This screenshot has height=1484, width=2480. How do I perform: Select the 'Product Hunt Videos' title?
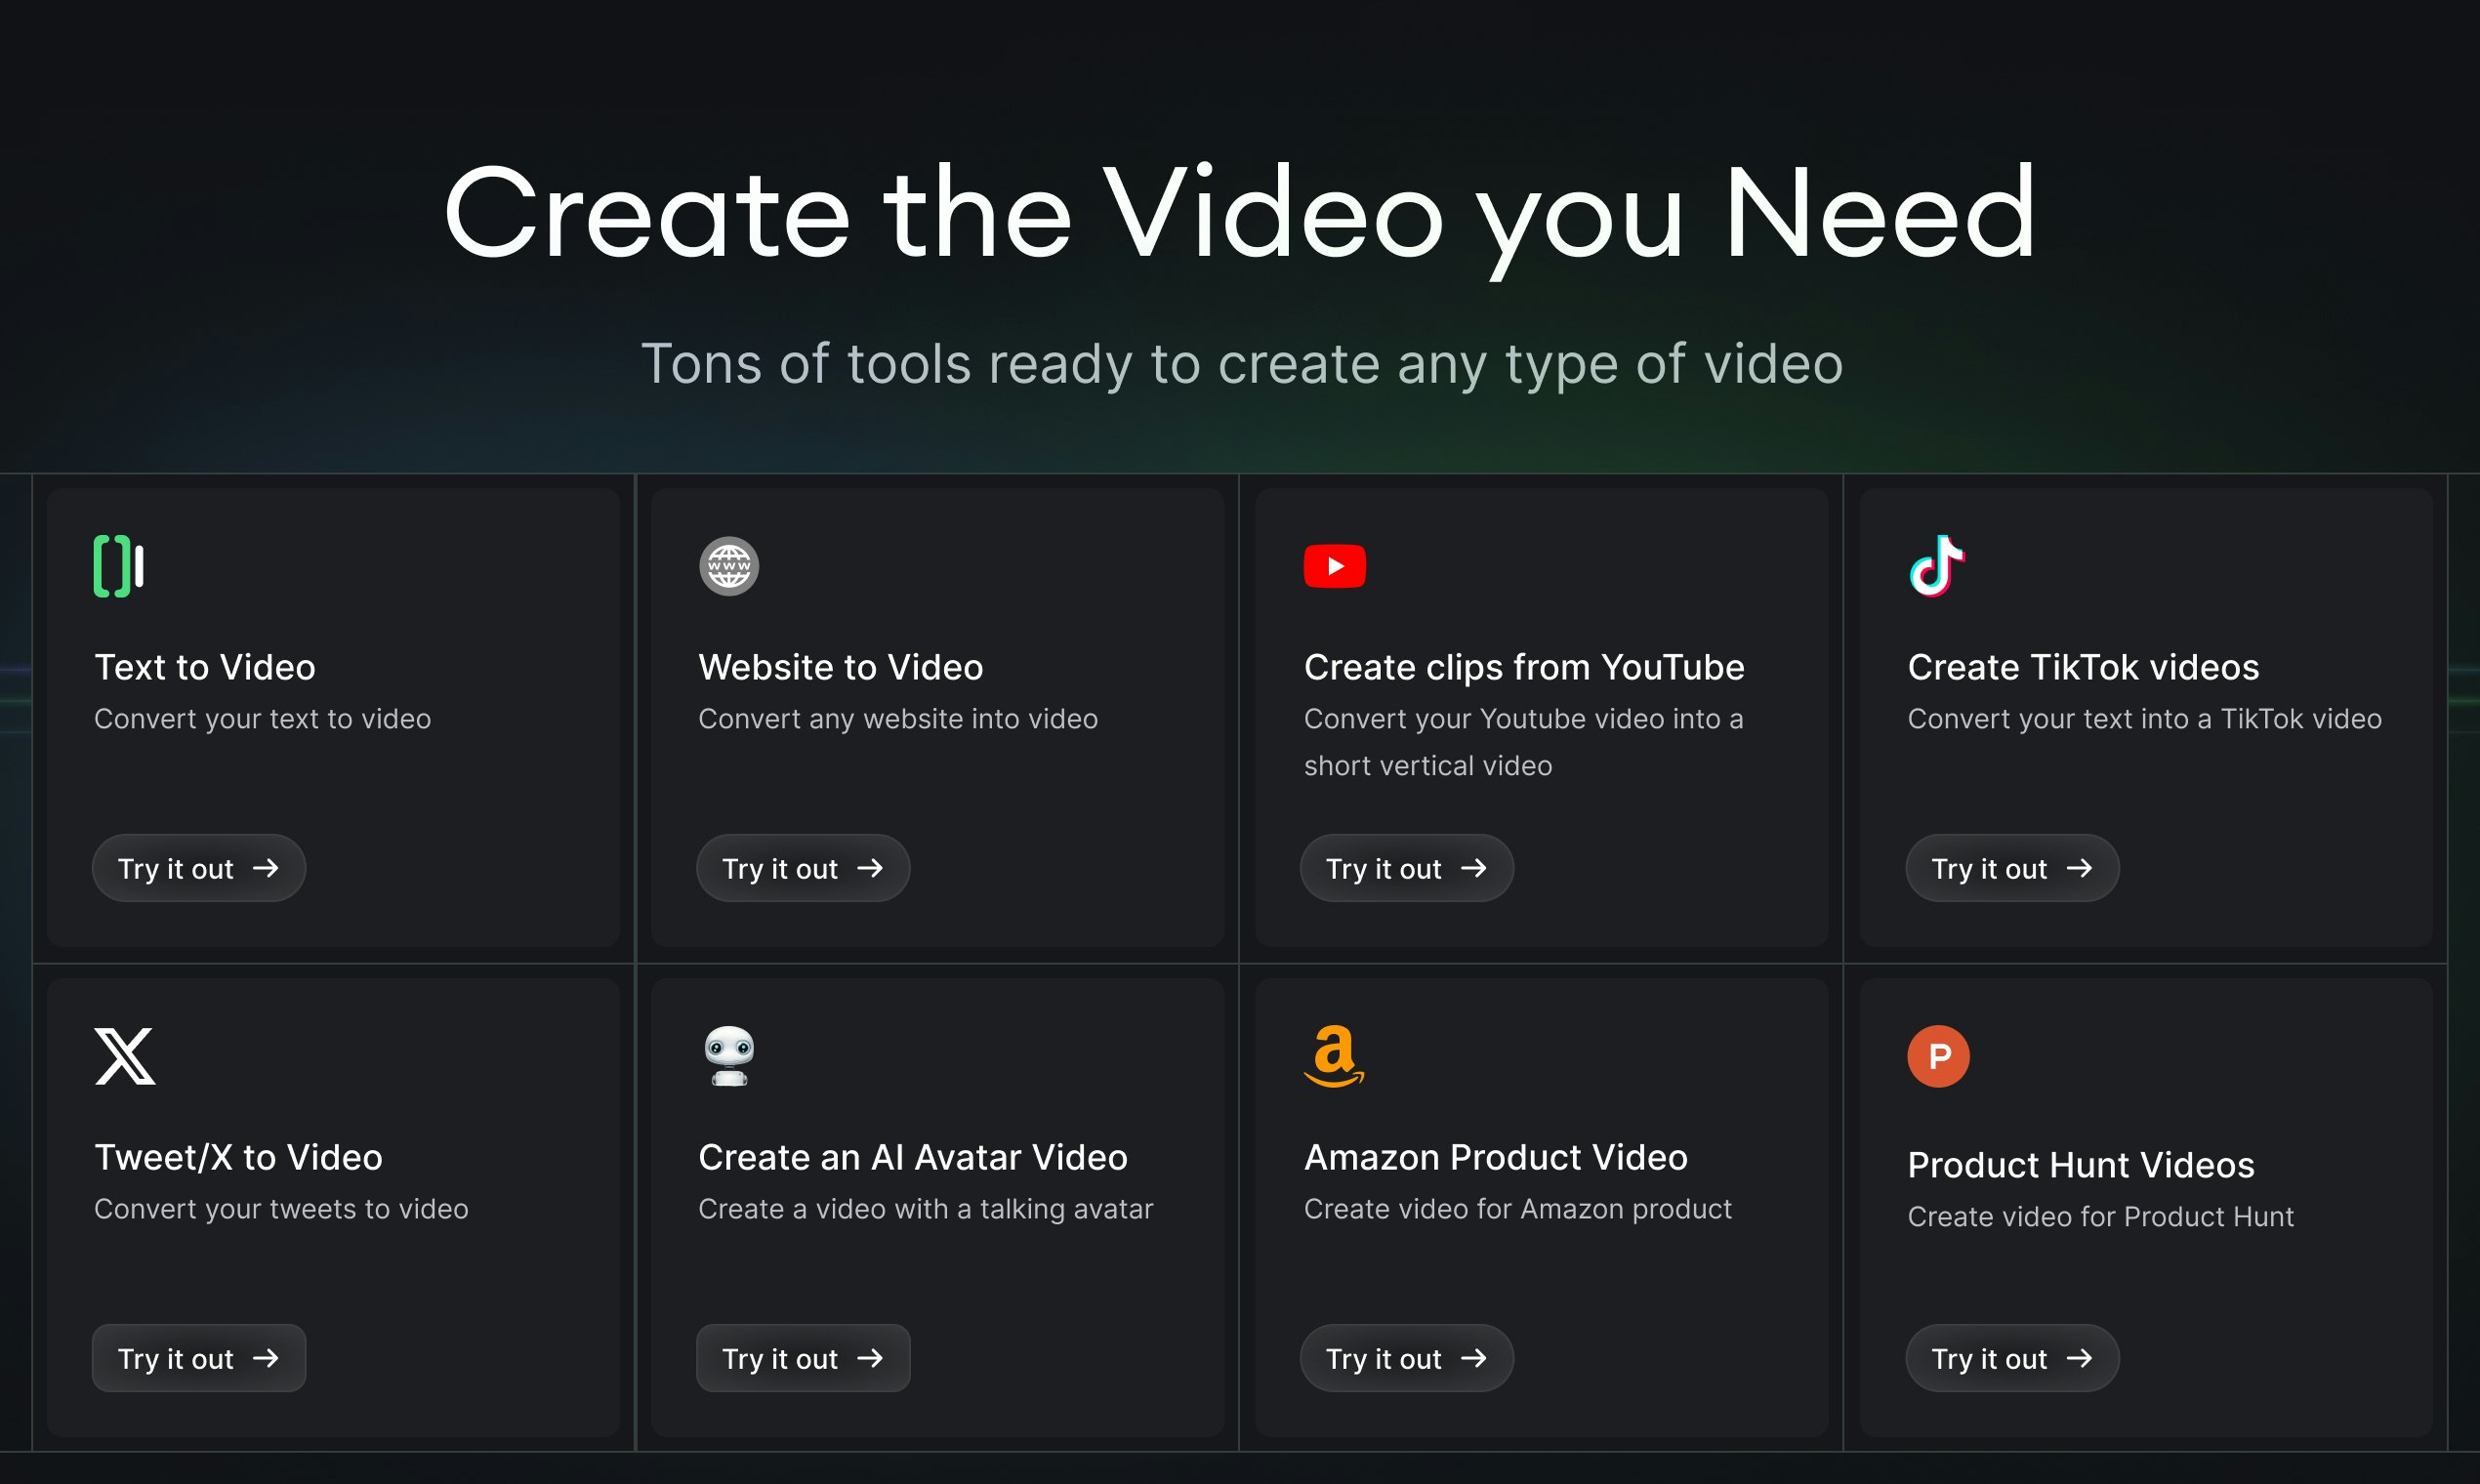(2081, 1165)
